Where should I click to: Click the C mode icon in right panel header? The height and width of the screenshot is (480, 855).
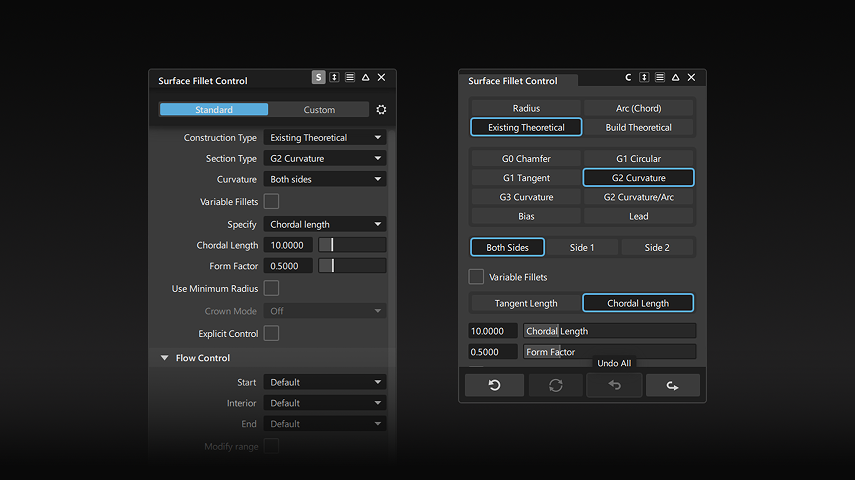(x=628, y=77)
